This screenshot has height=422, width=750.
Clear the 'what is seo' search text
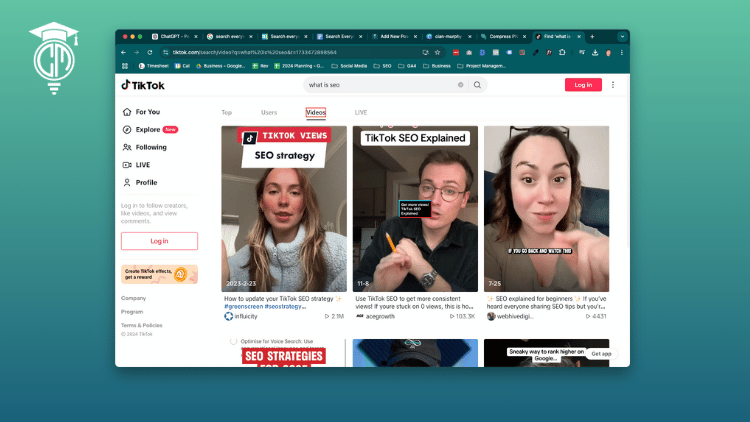tap(461, 85)
